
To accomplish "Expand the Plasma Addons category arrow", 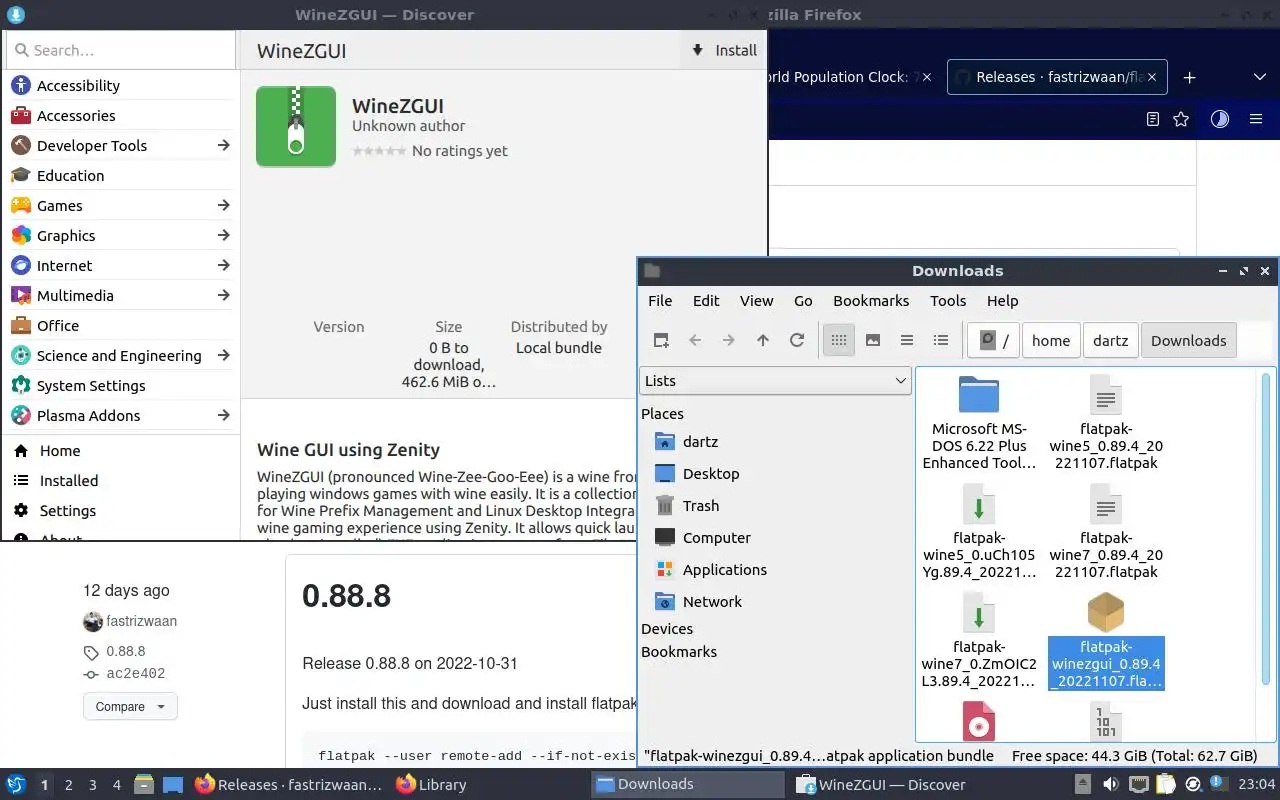I will click(223, 415).
